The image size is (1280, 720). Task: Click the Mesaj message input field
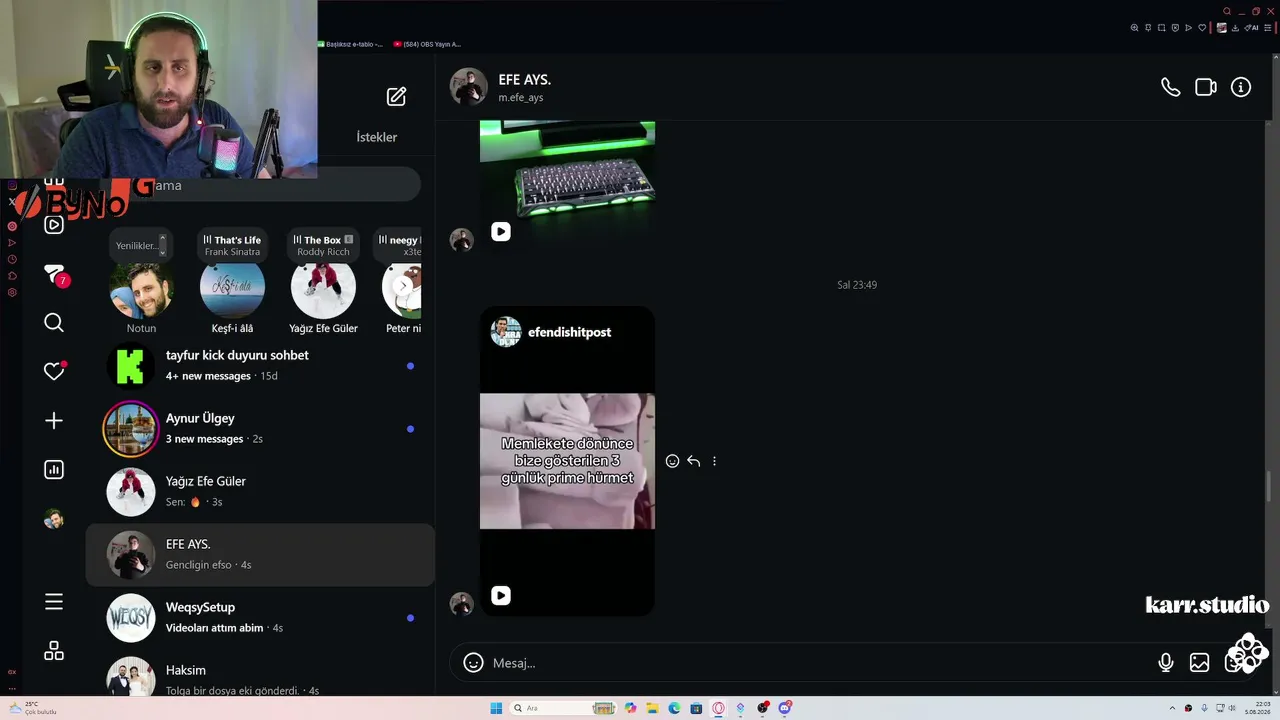[818, 663]
